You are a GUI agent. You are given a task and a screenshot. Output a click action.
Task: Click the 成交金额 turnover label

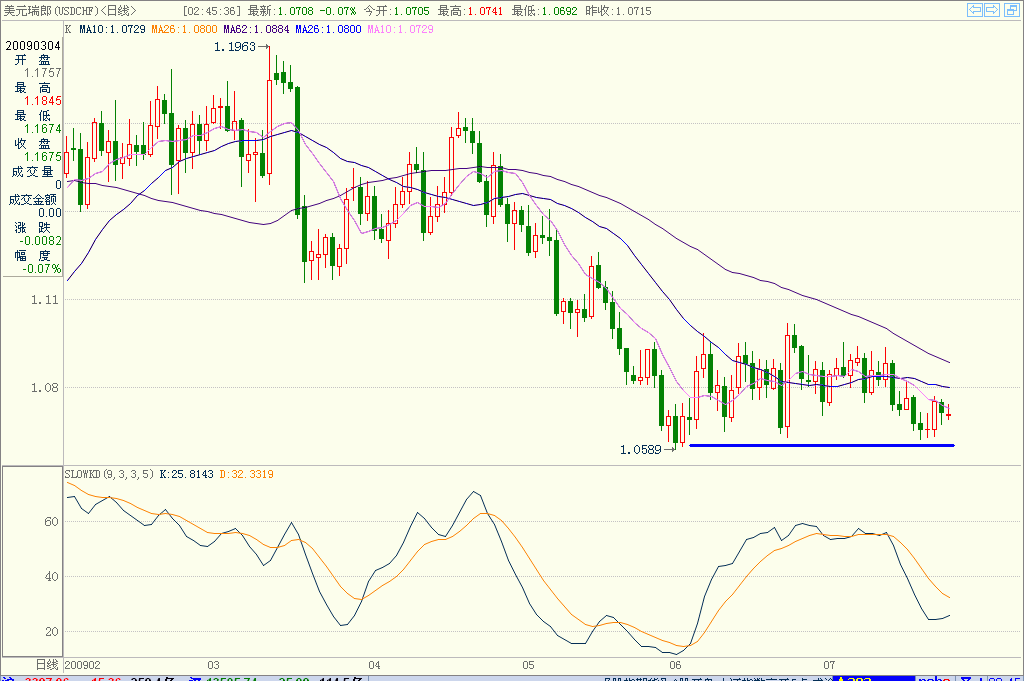click(x=33, y=200)
